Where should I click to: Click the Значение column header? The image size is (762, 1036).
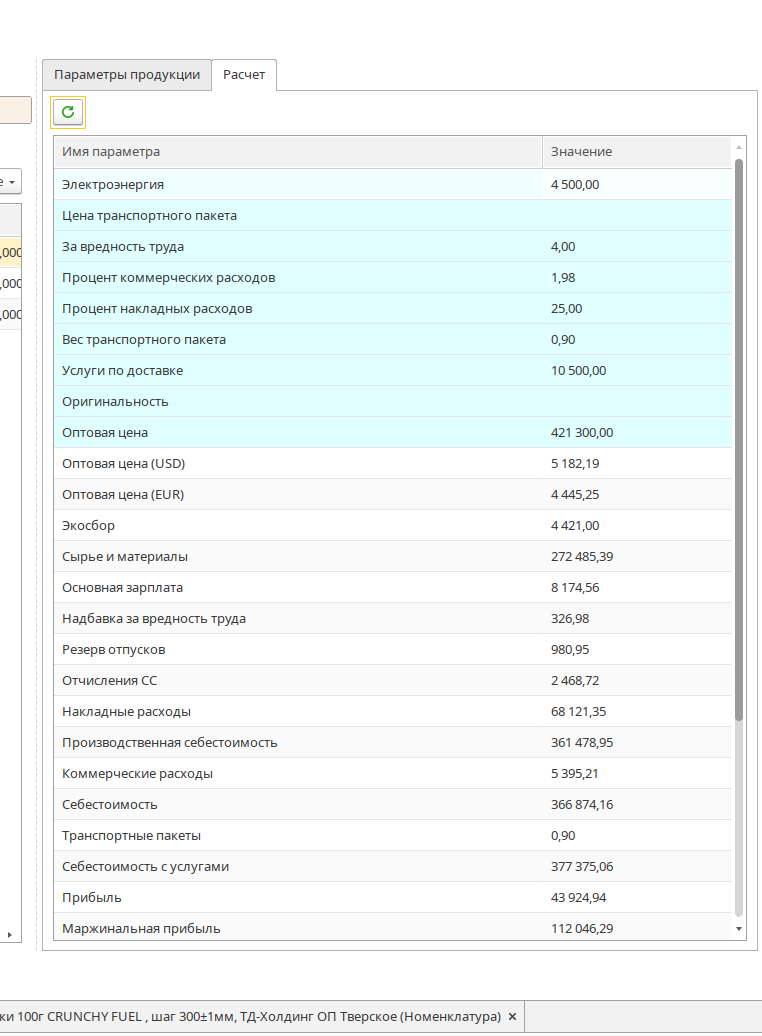click(636, 152)
